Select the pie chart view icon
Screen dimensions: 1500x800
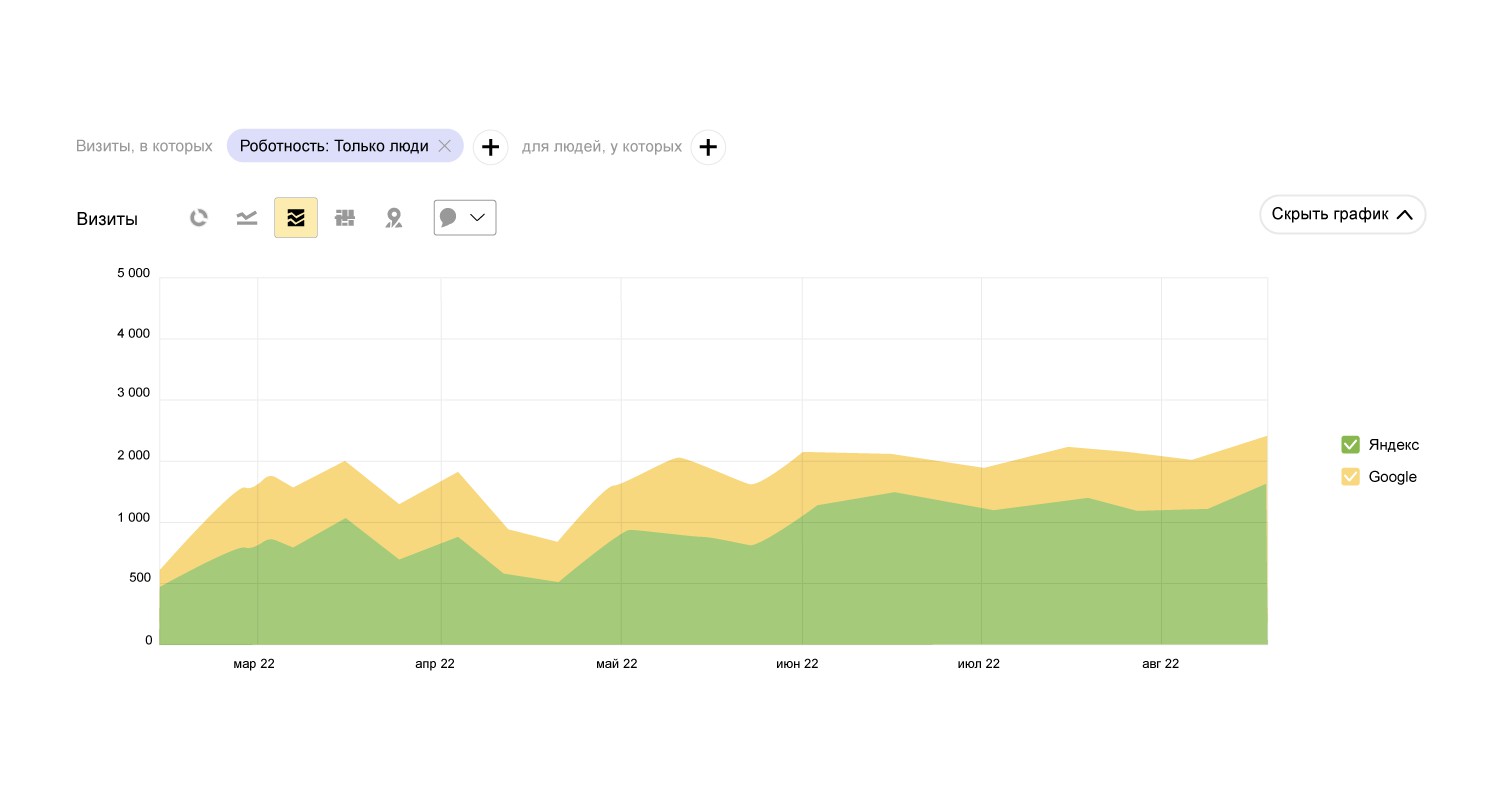199,218
